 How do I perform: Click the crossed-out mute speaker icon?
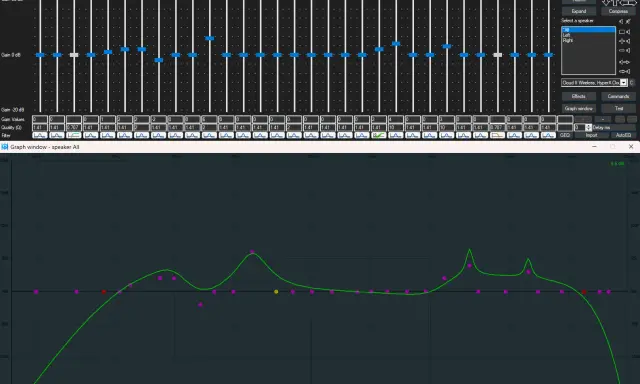(629, 21)
